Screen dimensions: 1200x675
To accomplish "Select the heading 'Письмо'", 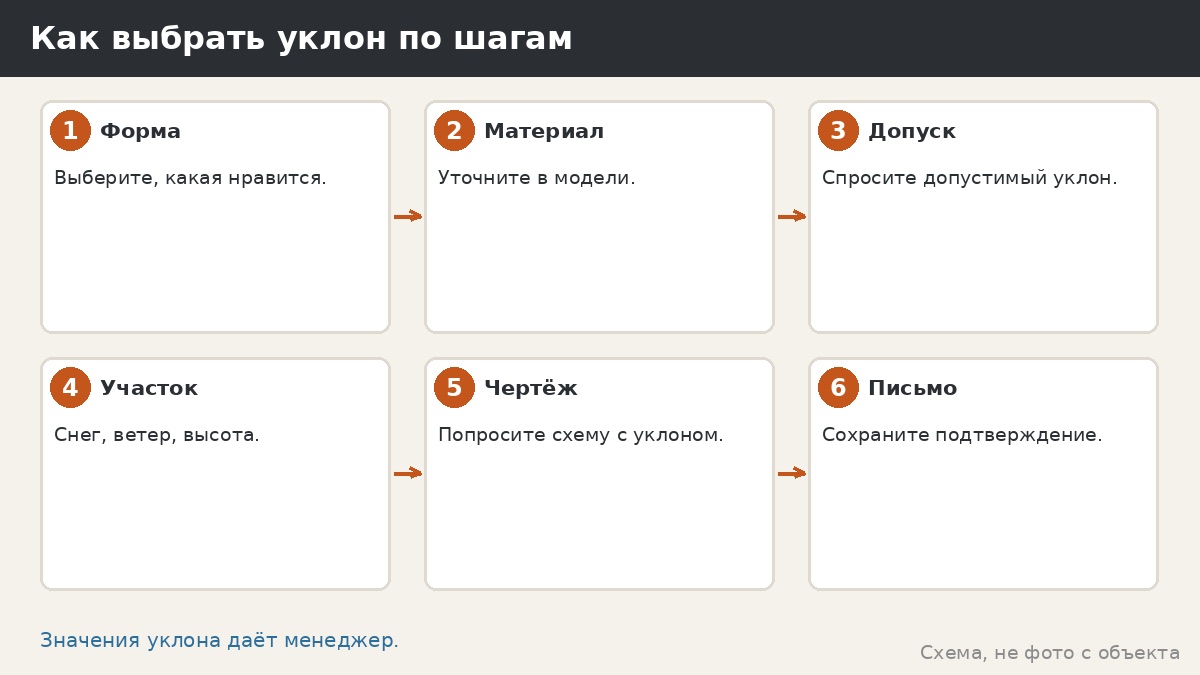I will click(x=912, y=388).
